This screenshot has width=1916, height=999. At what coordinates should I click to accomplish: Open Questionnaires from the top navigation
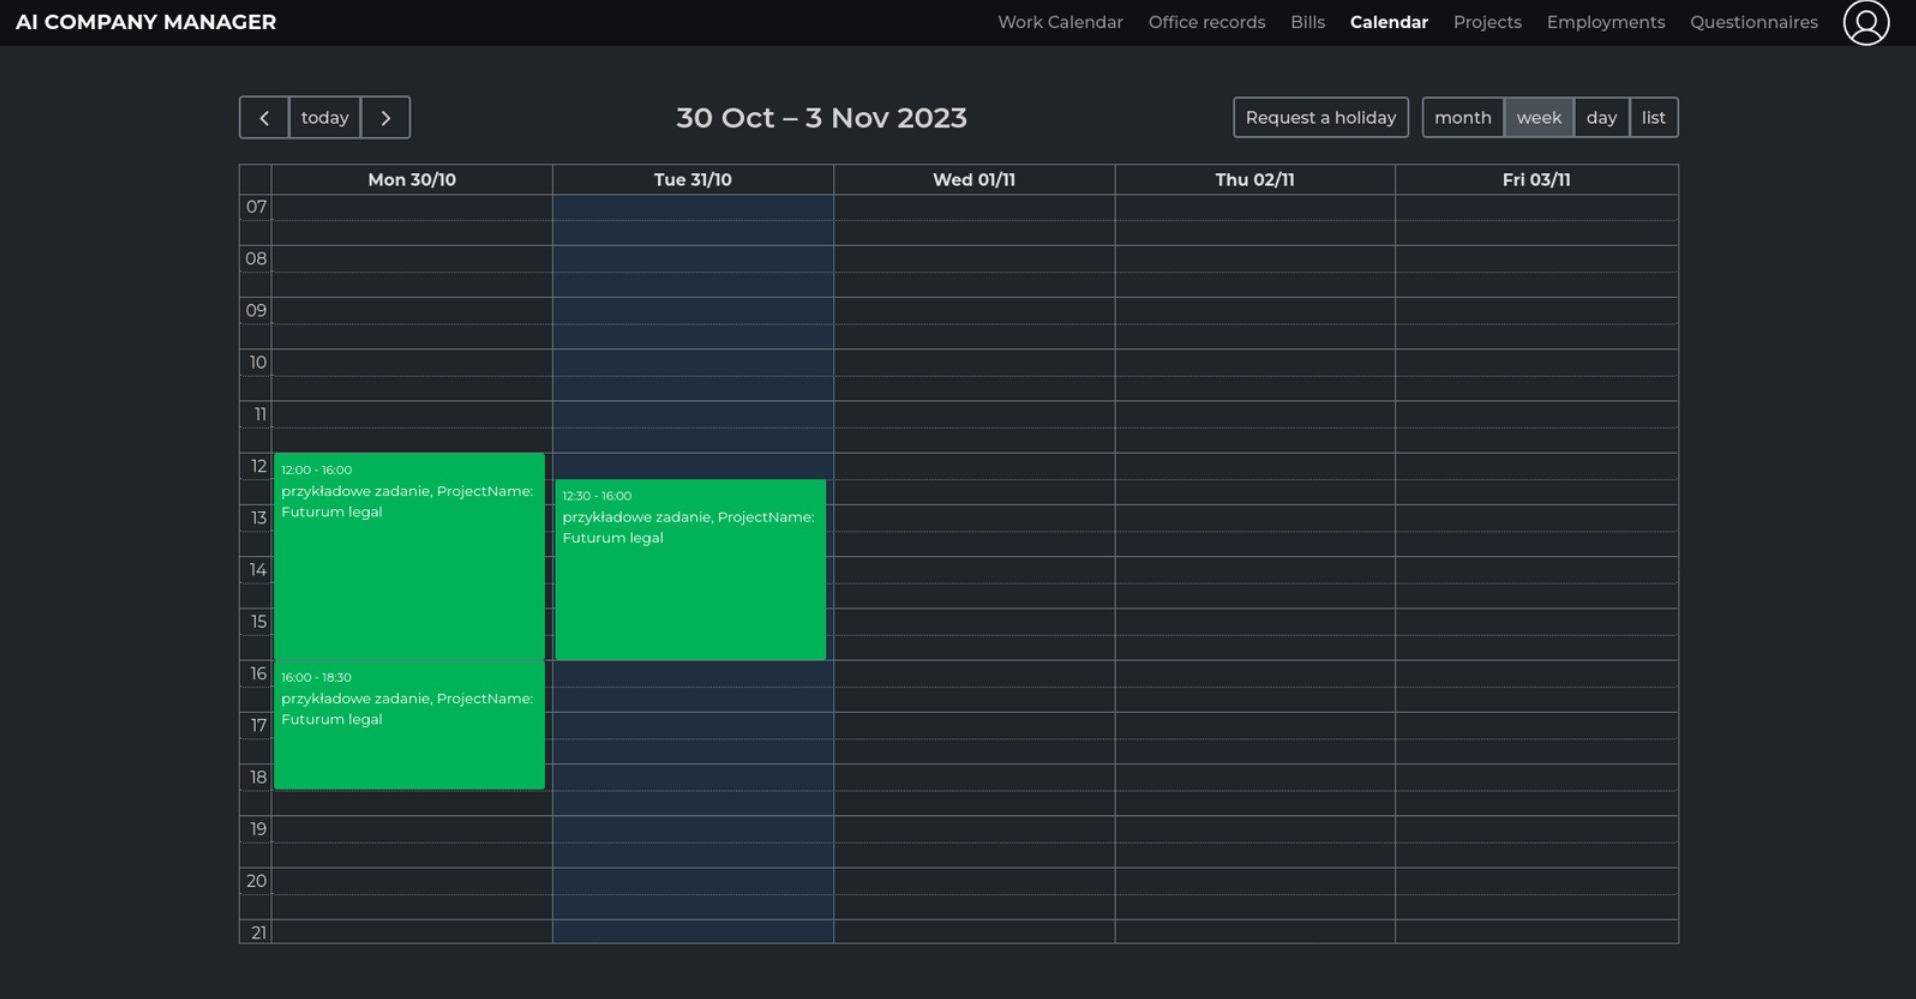click(x=1753, y=22)
